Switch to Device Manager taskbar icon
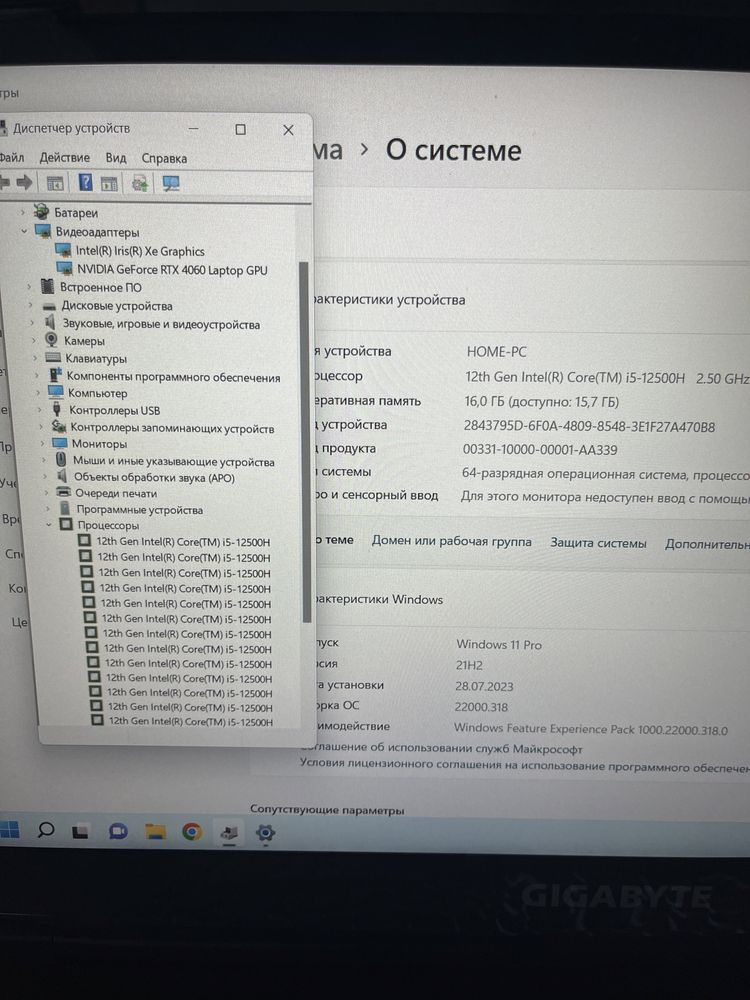This screenshot has height=1000, width=750. [x=229, y=832]
